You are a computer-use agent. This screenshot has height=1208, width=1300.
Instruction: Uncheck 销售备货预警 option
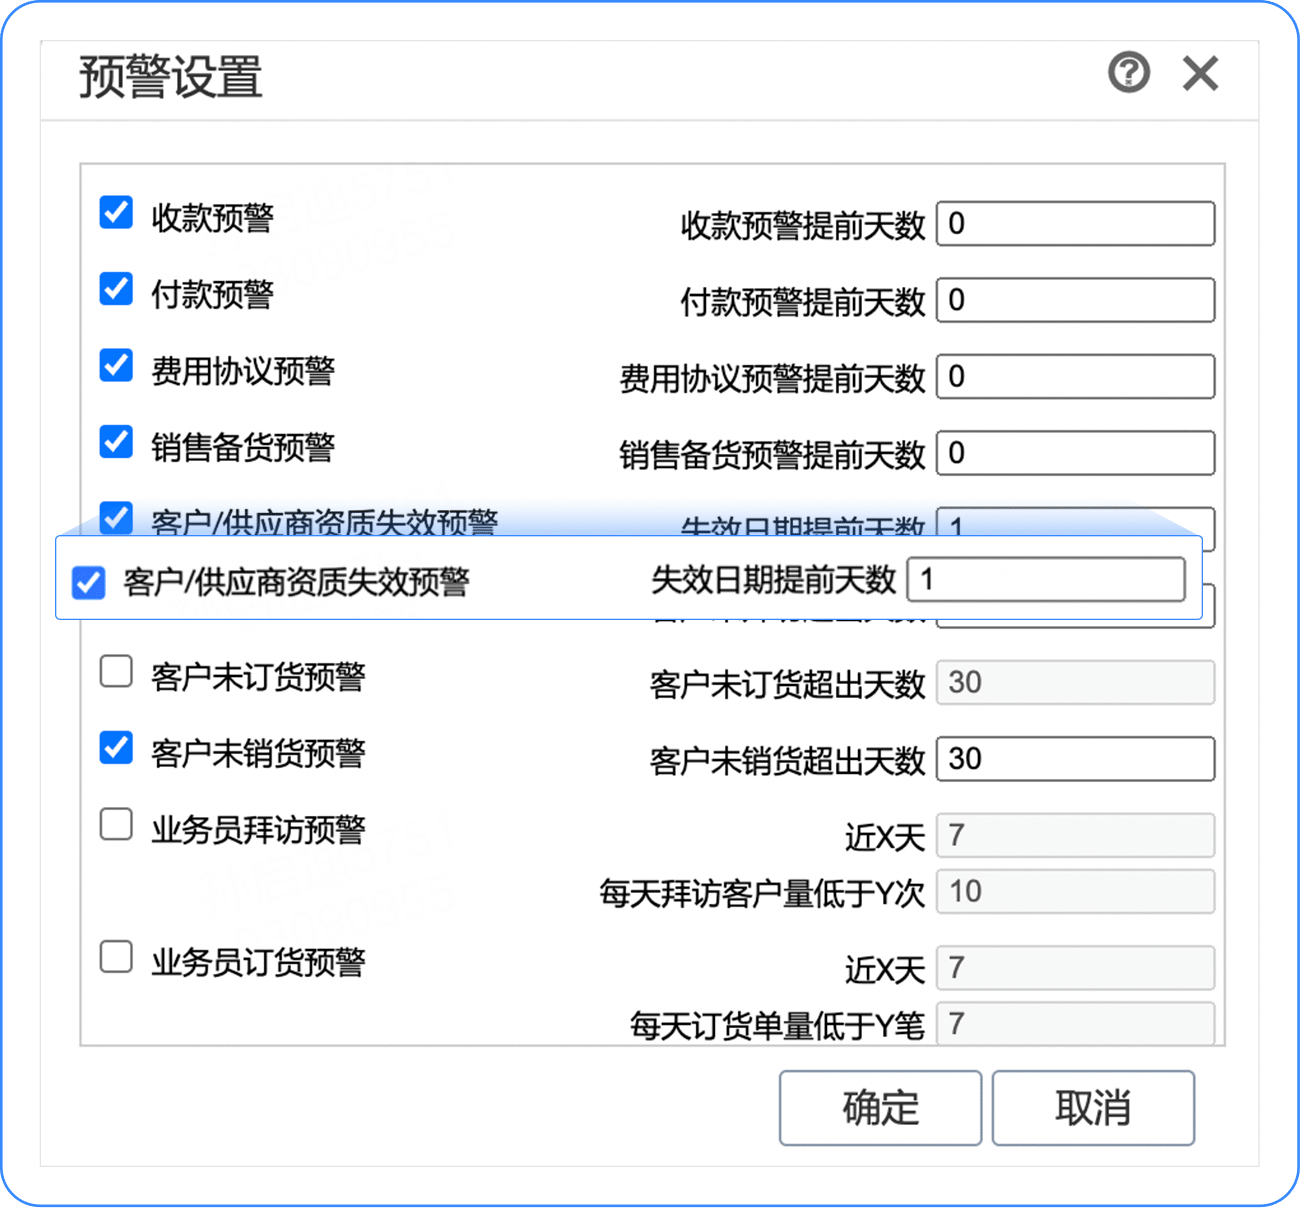(116, 441)
